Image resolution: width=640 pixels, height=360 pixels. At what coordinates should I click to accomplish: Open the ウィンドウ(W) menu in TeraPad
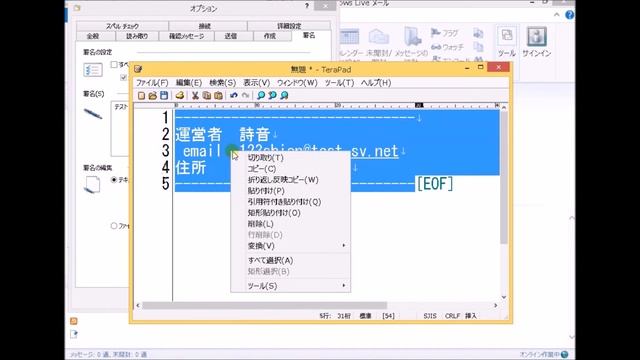(x=297, y=83)
